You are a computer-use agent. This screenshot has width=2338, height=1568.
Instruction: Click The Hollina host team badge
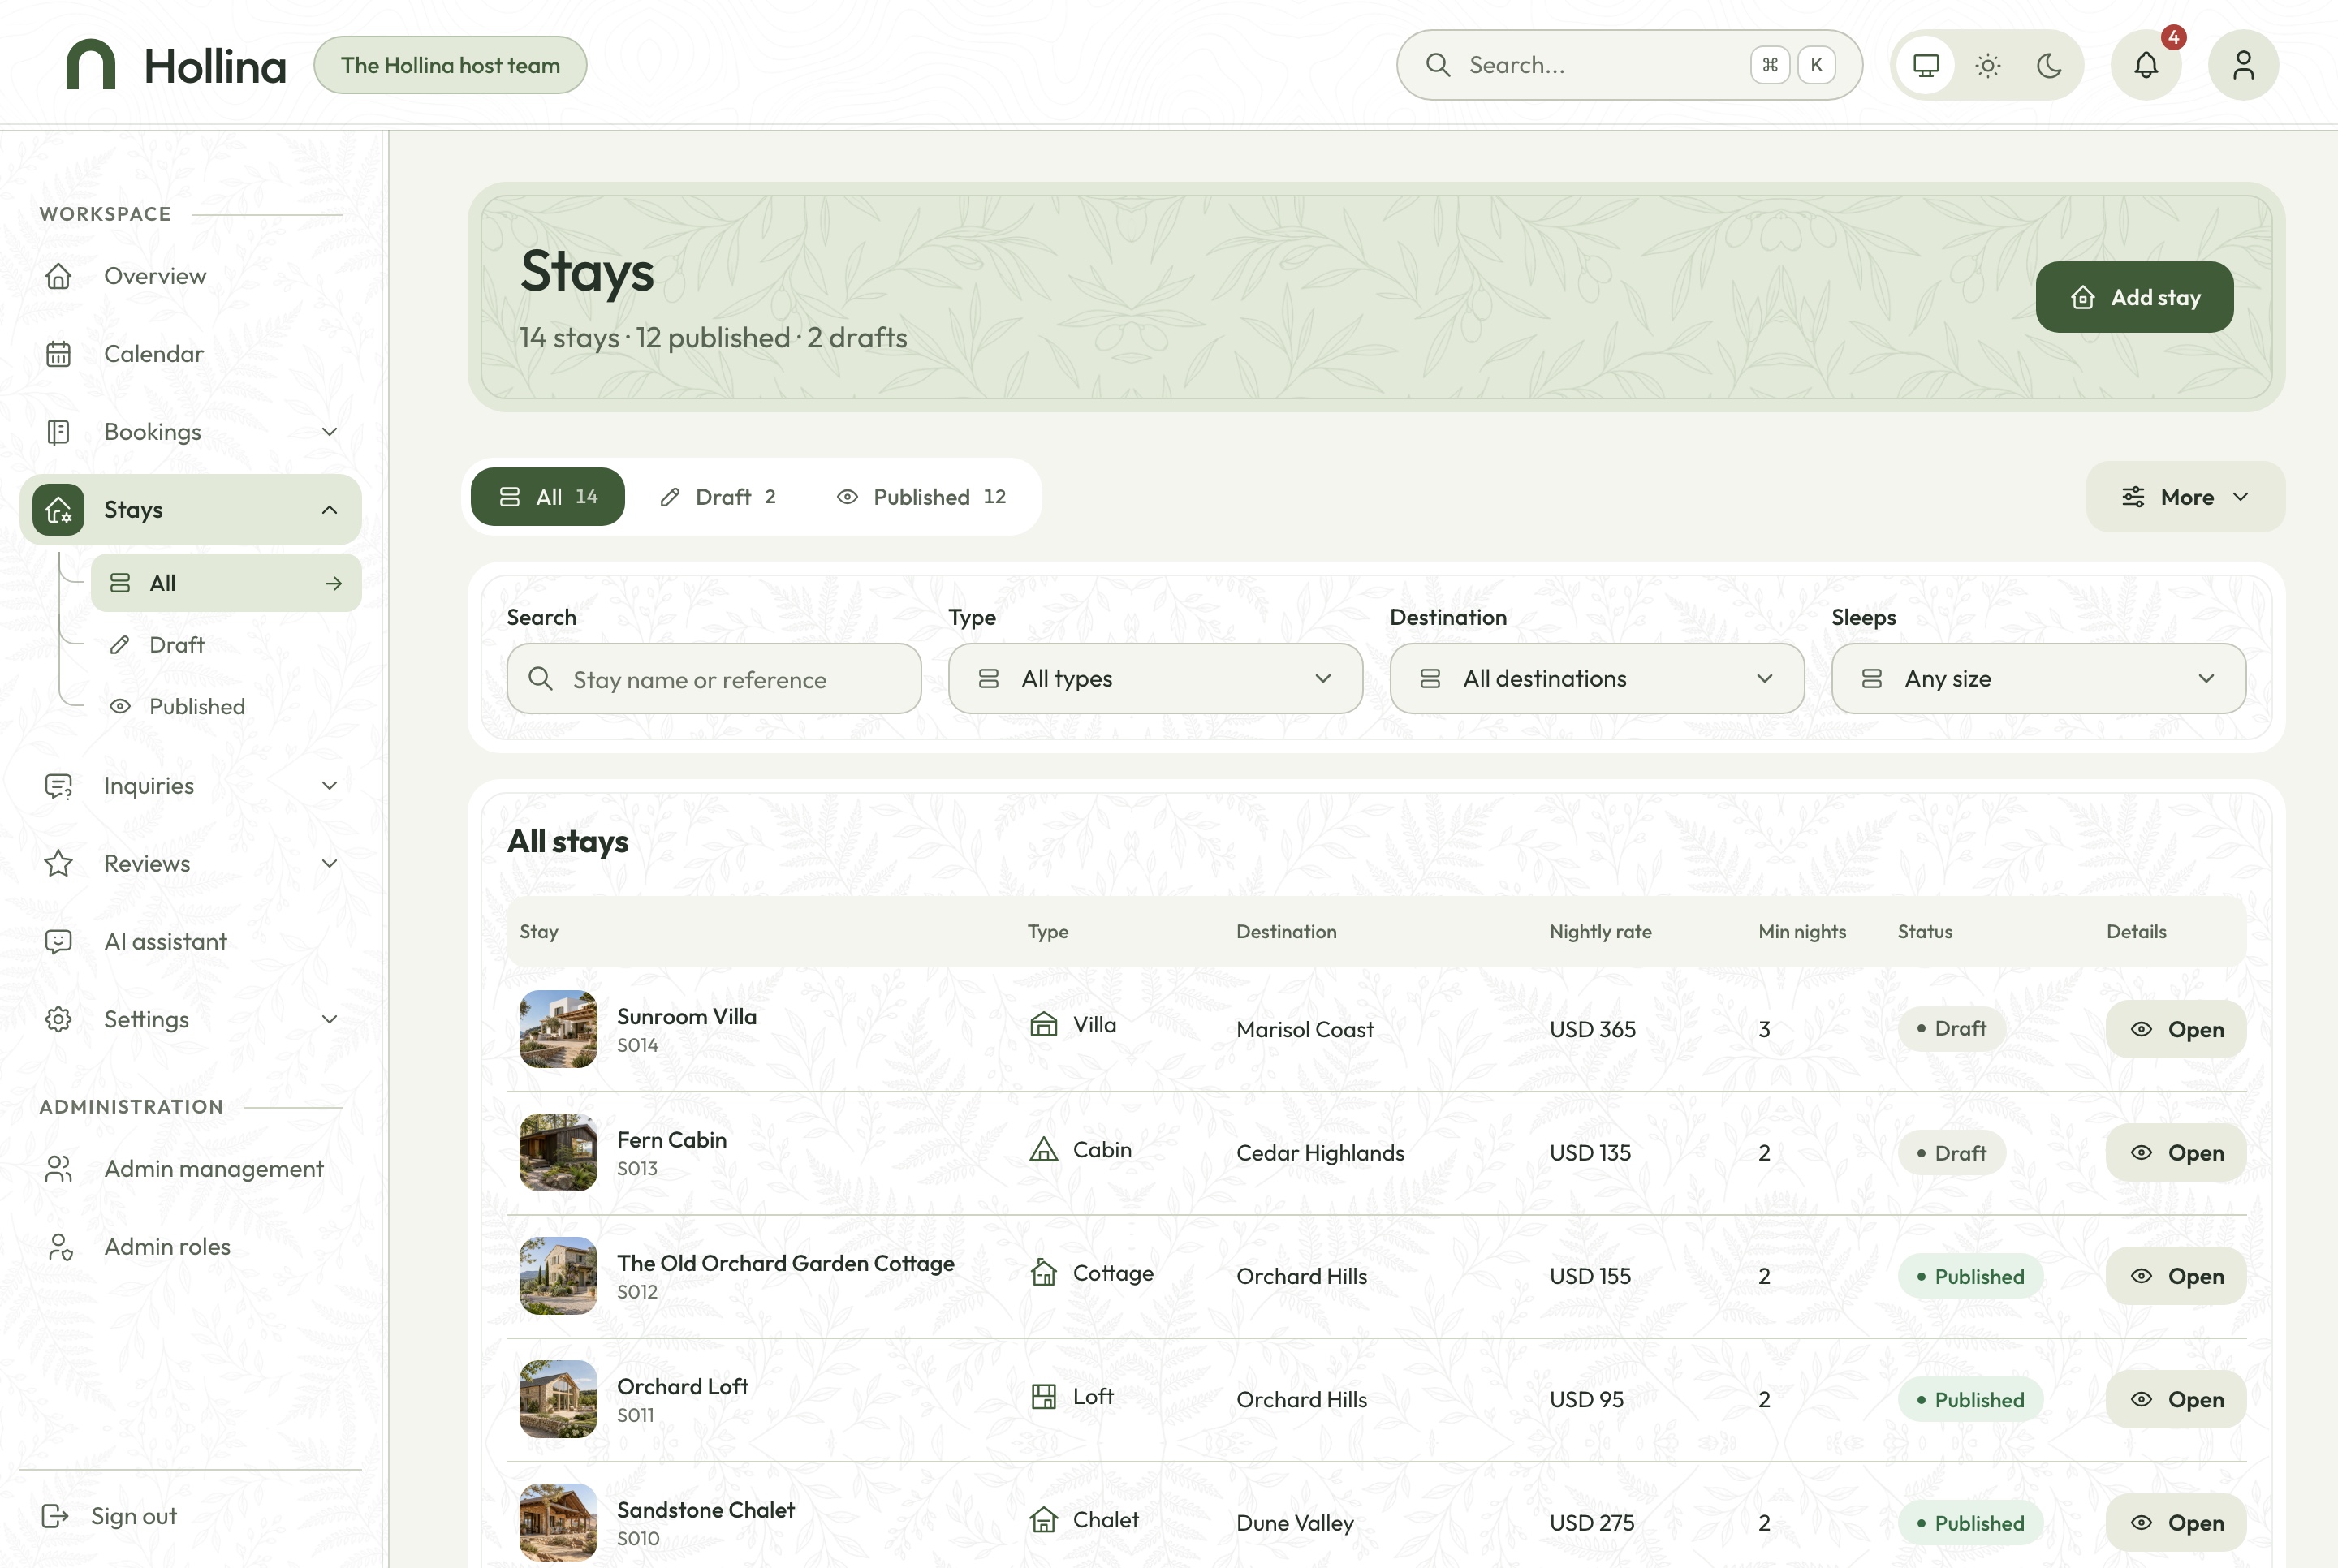[x=450, y=65]
